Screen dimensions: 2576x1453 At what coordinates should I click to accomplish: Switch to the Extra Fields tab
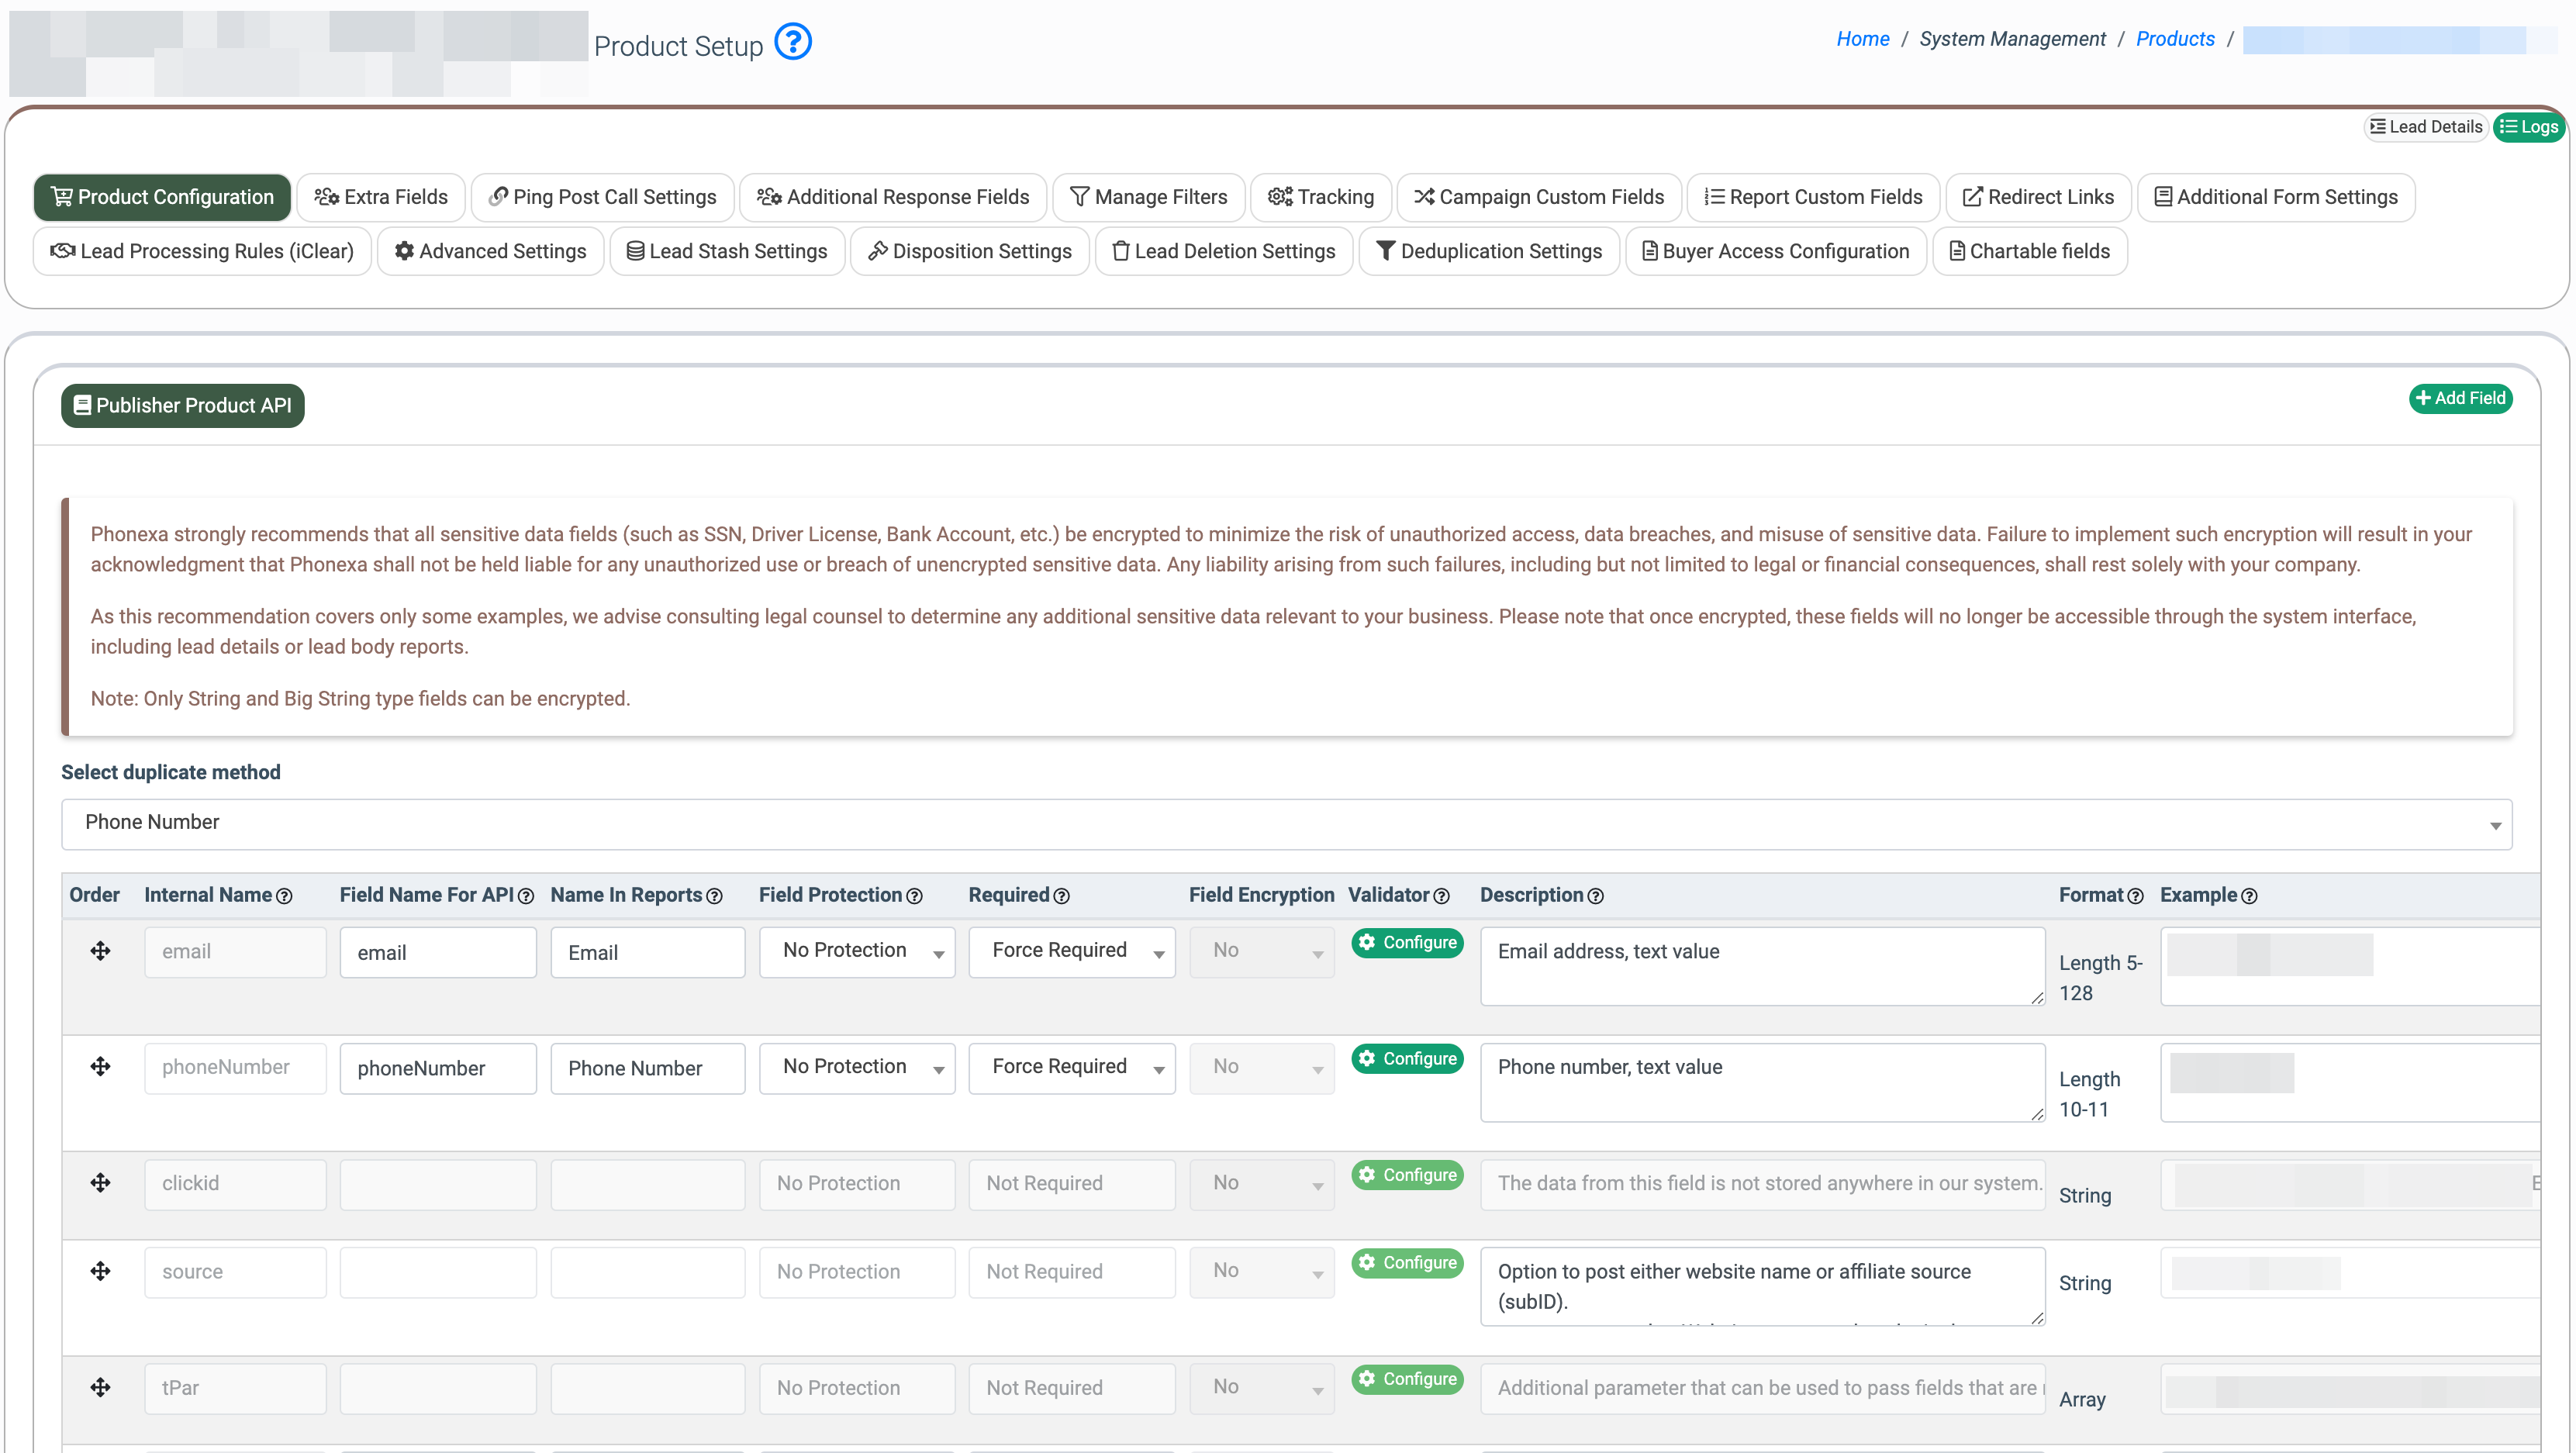[381, 197]
